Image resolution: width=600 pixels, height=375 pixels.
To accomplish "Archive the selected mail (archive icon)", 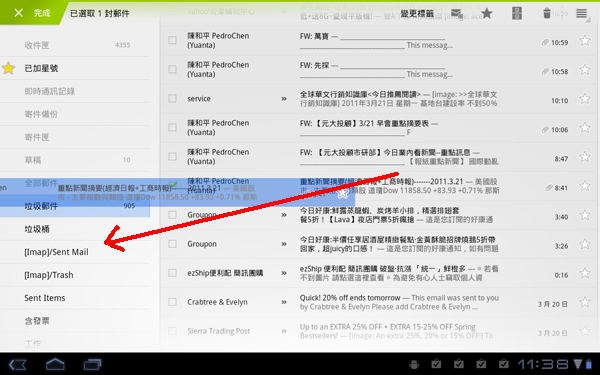I will 517,13.
